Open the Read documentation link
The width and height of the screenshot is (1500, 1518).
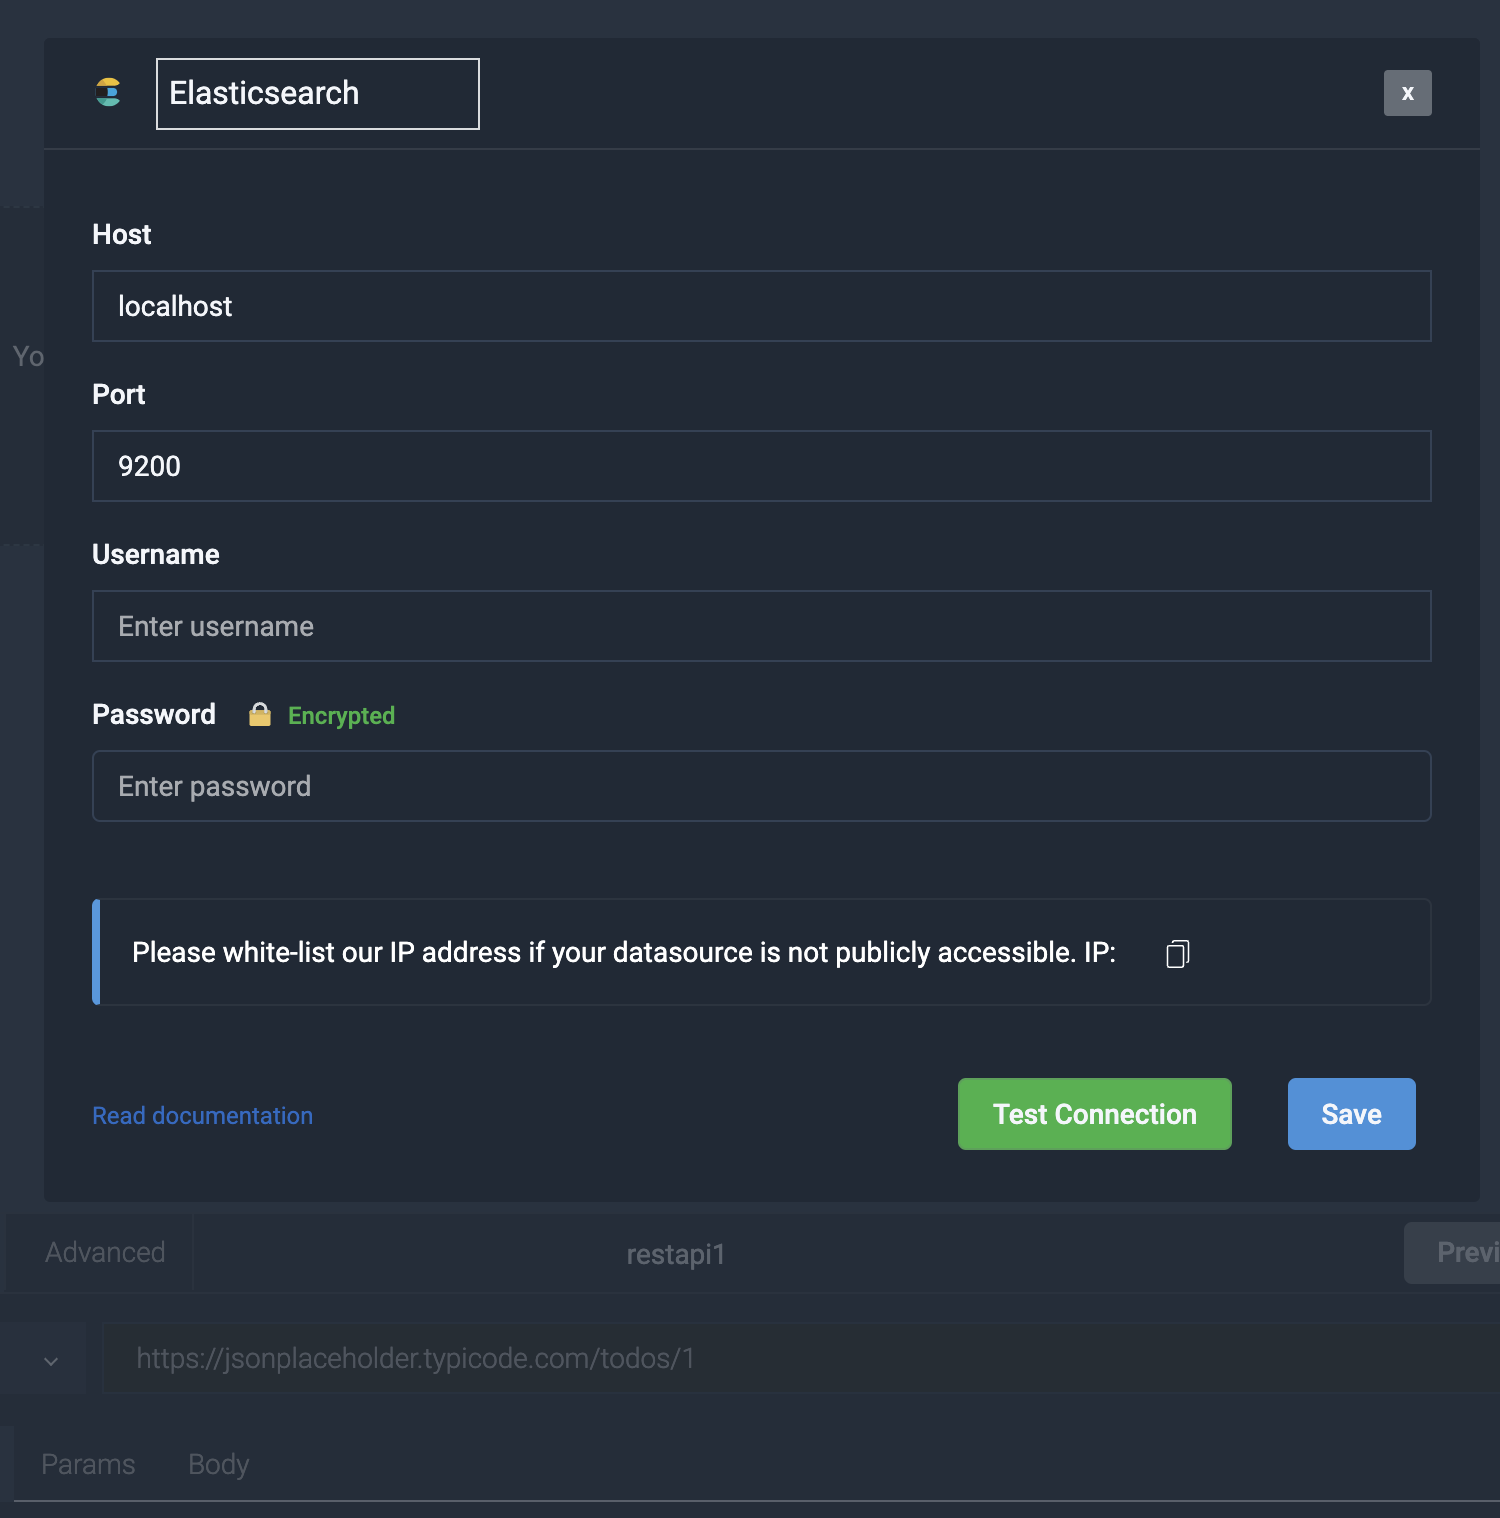pos(202,1116)
